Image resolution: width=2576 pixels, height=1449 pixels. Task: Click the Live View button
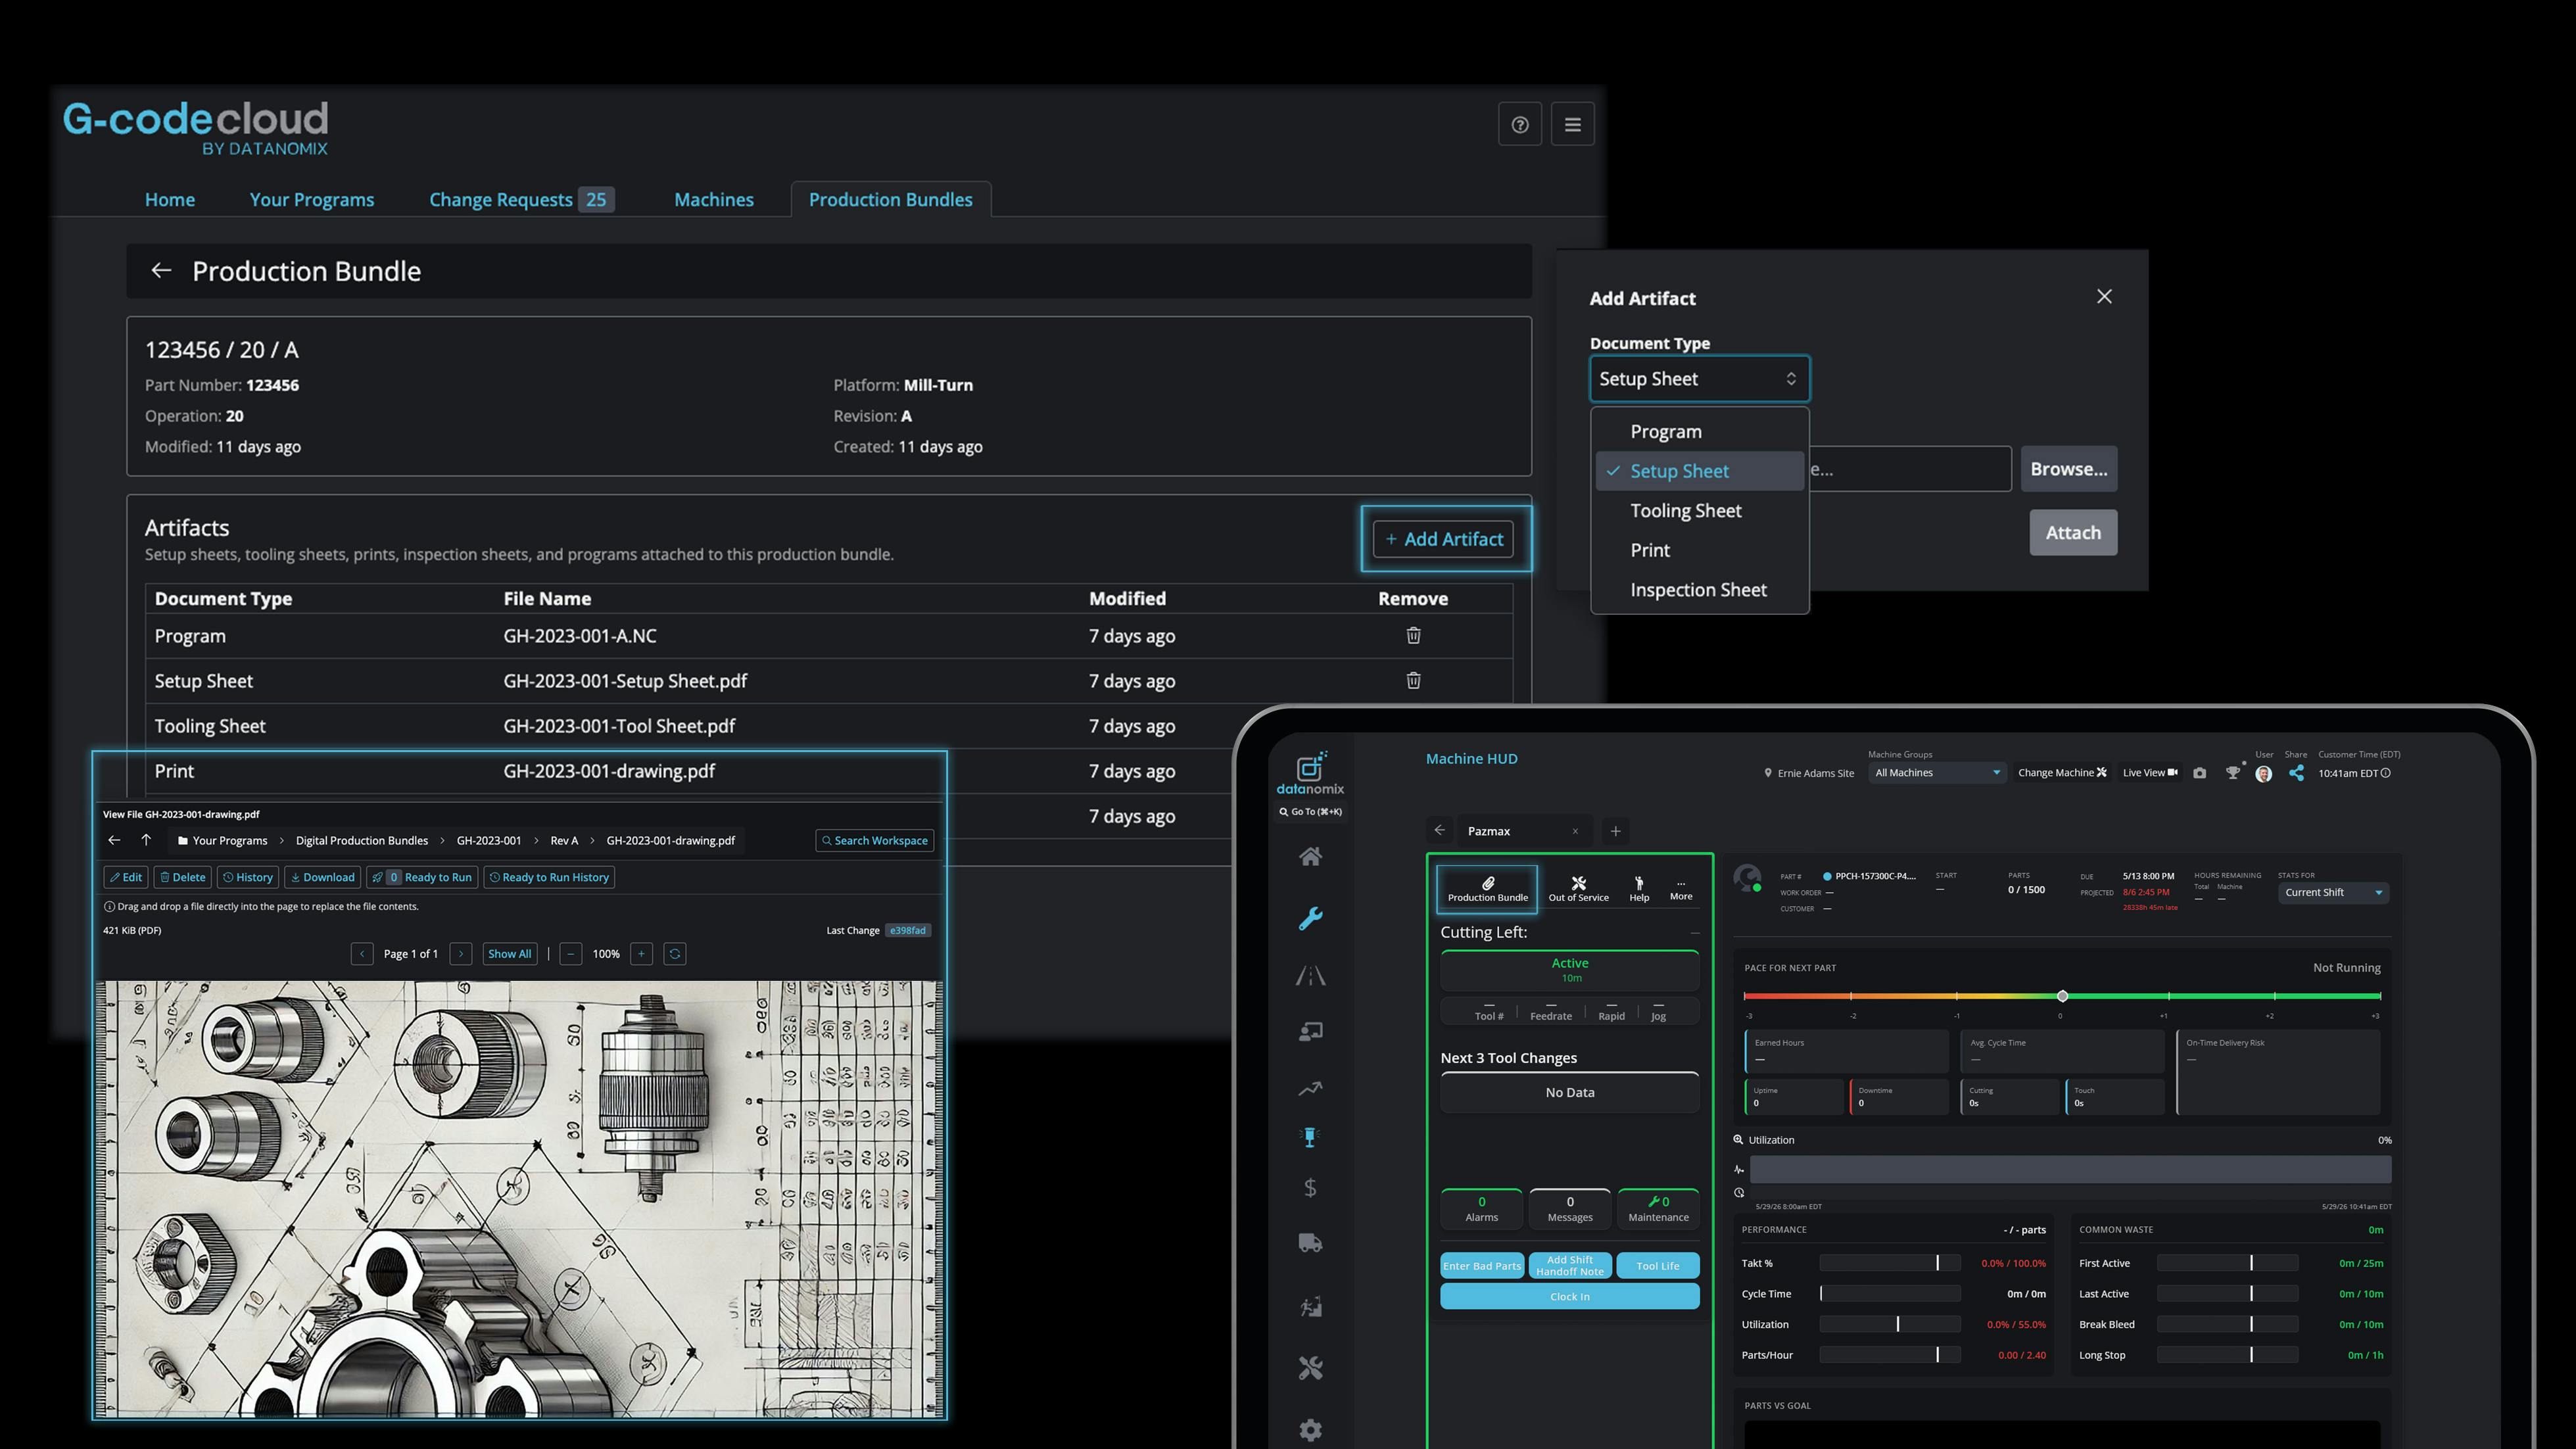[x=2150, y=773]
